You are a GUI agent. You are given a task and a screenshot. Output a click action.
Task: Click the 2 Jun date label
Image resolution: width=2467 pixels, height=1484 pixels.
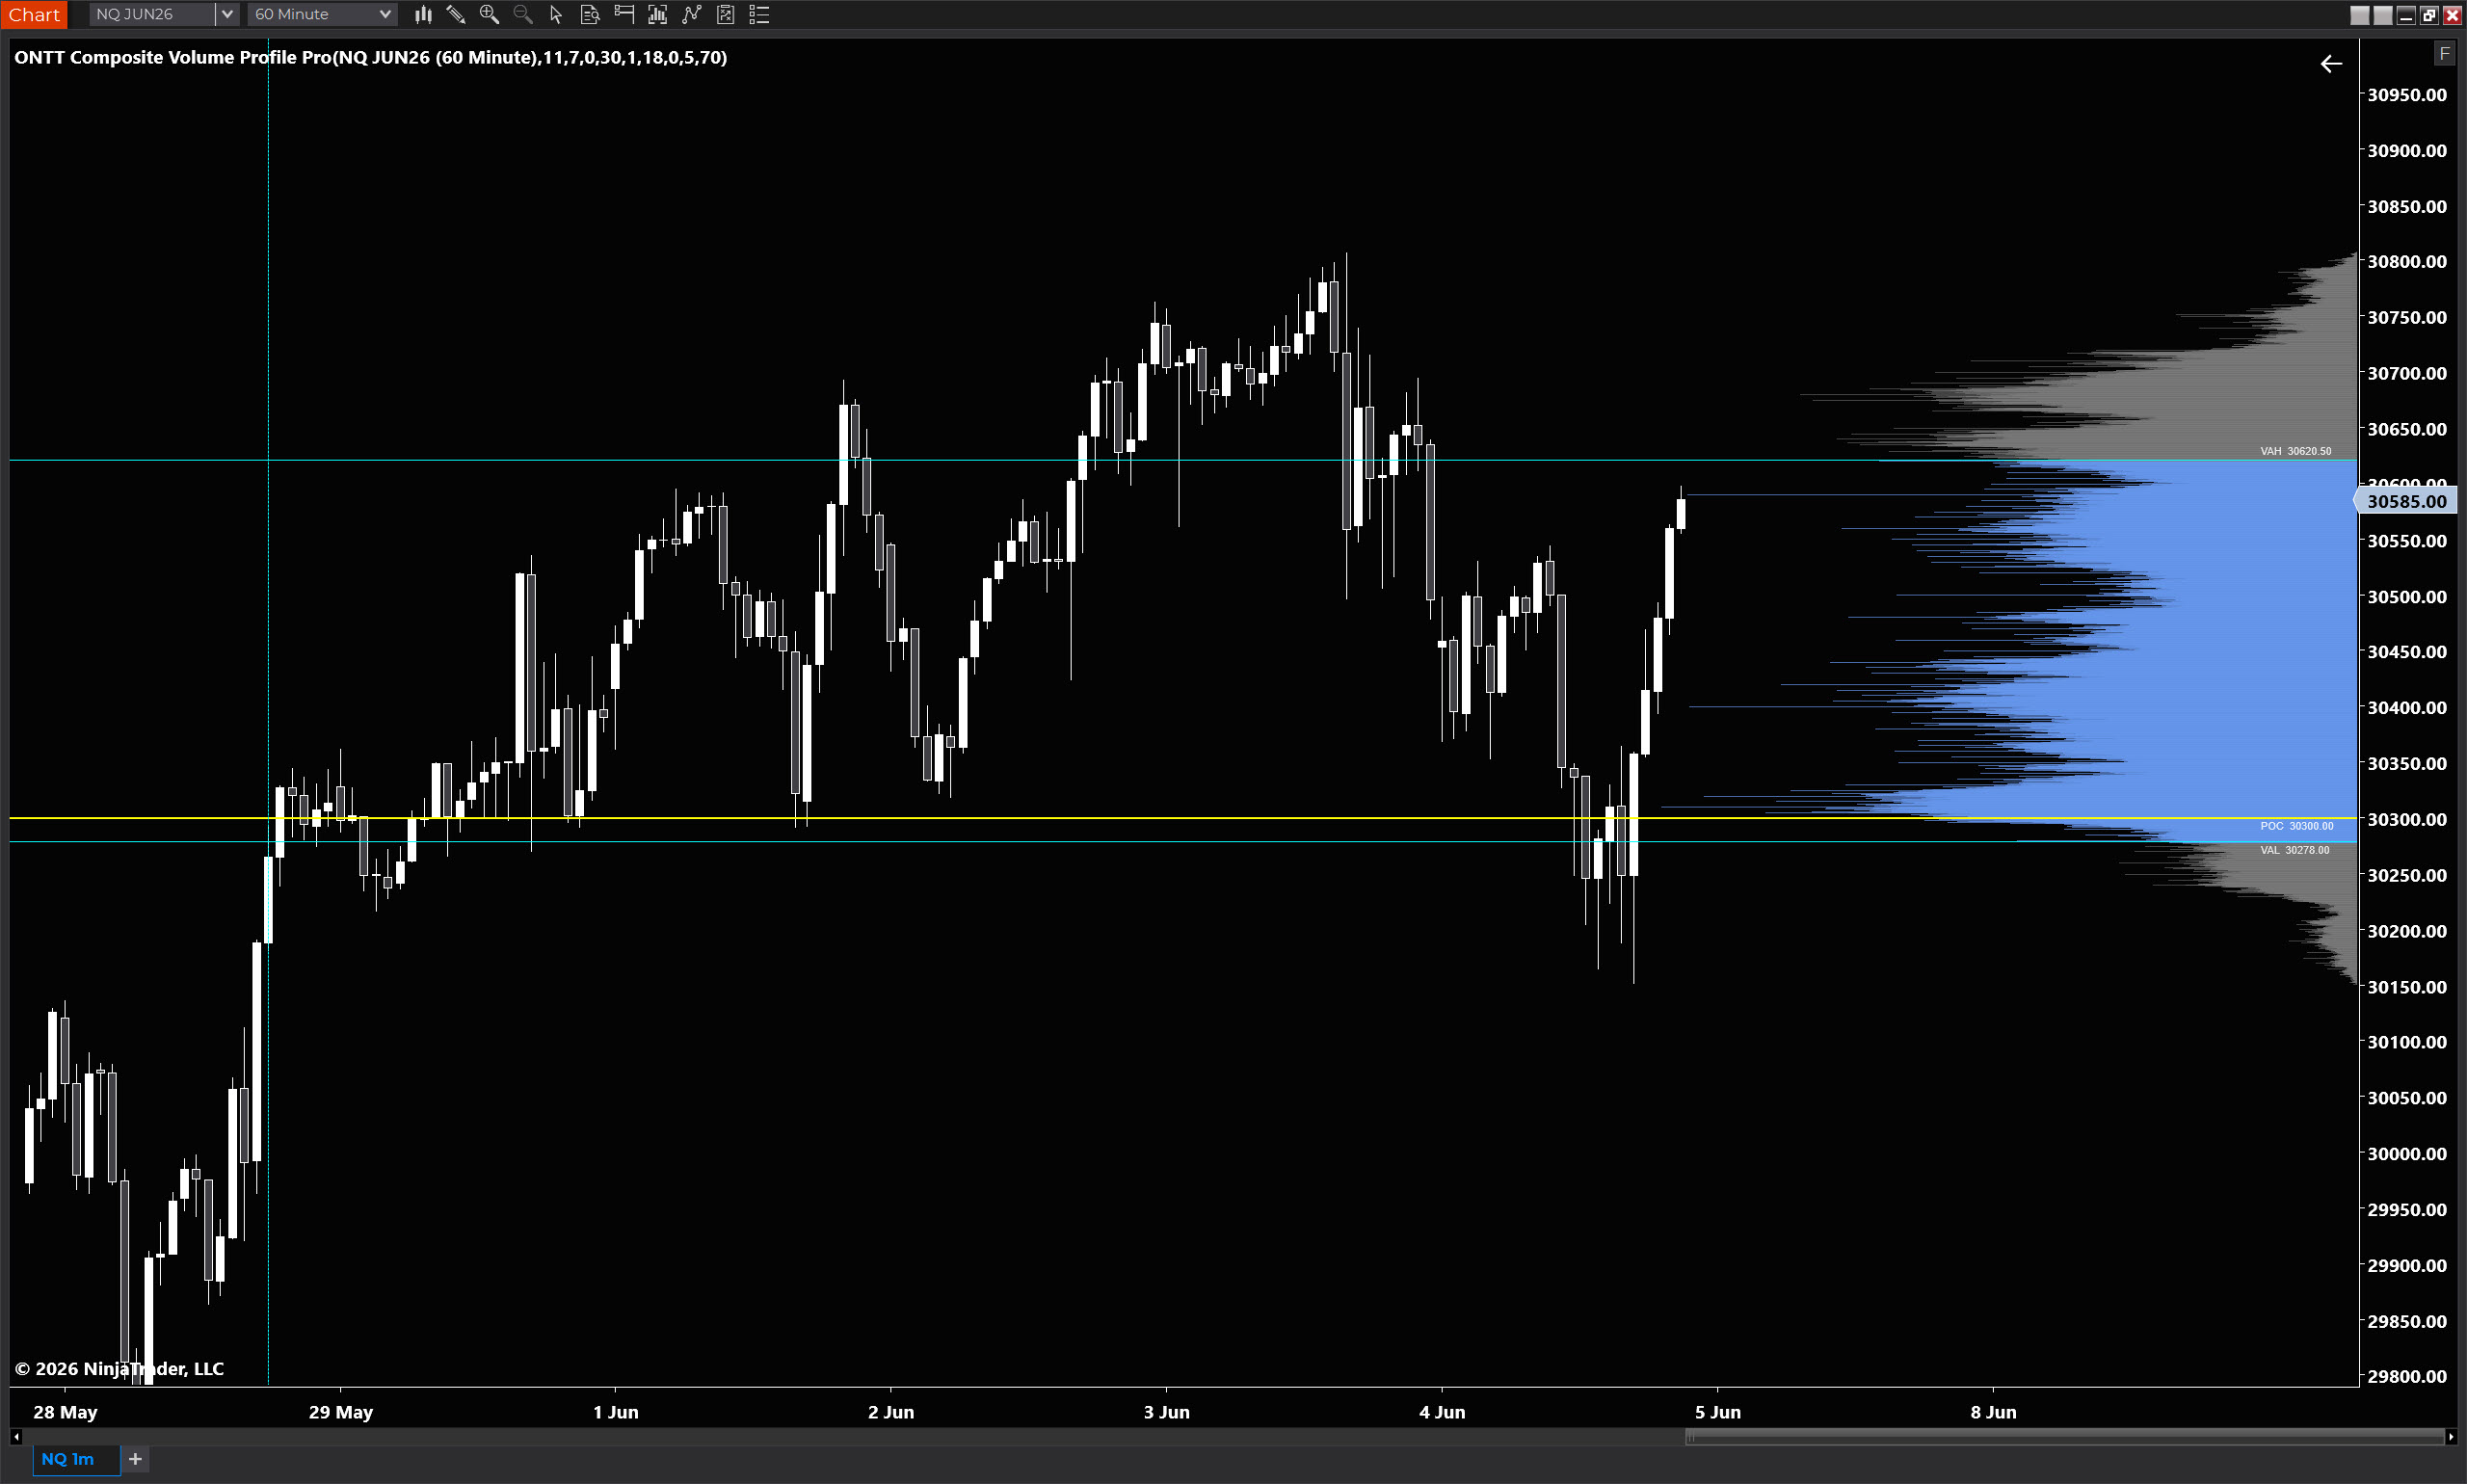(891, 1412)
